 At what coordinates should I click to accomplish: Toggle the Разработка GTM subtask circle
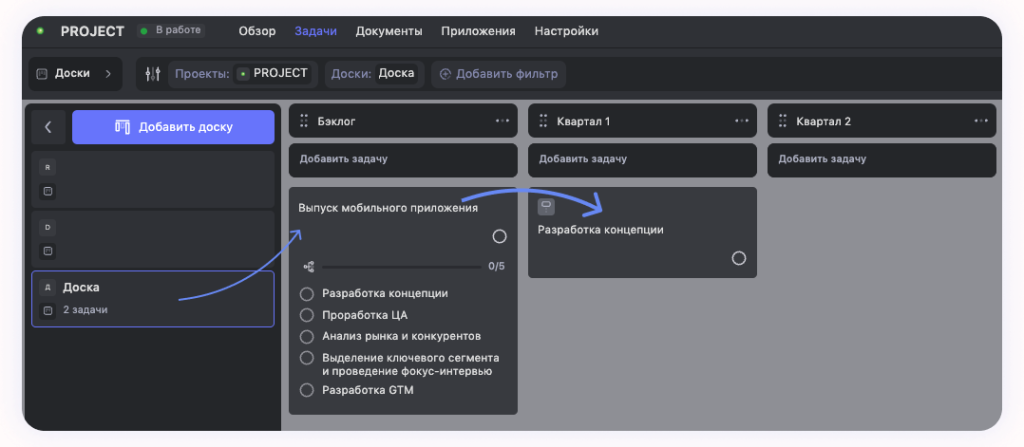point(307,390)
